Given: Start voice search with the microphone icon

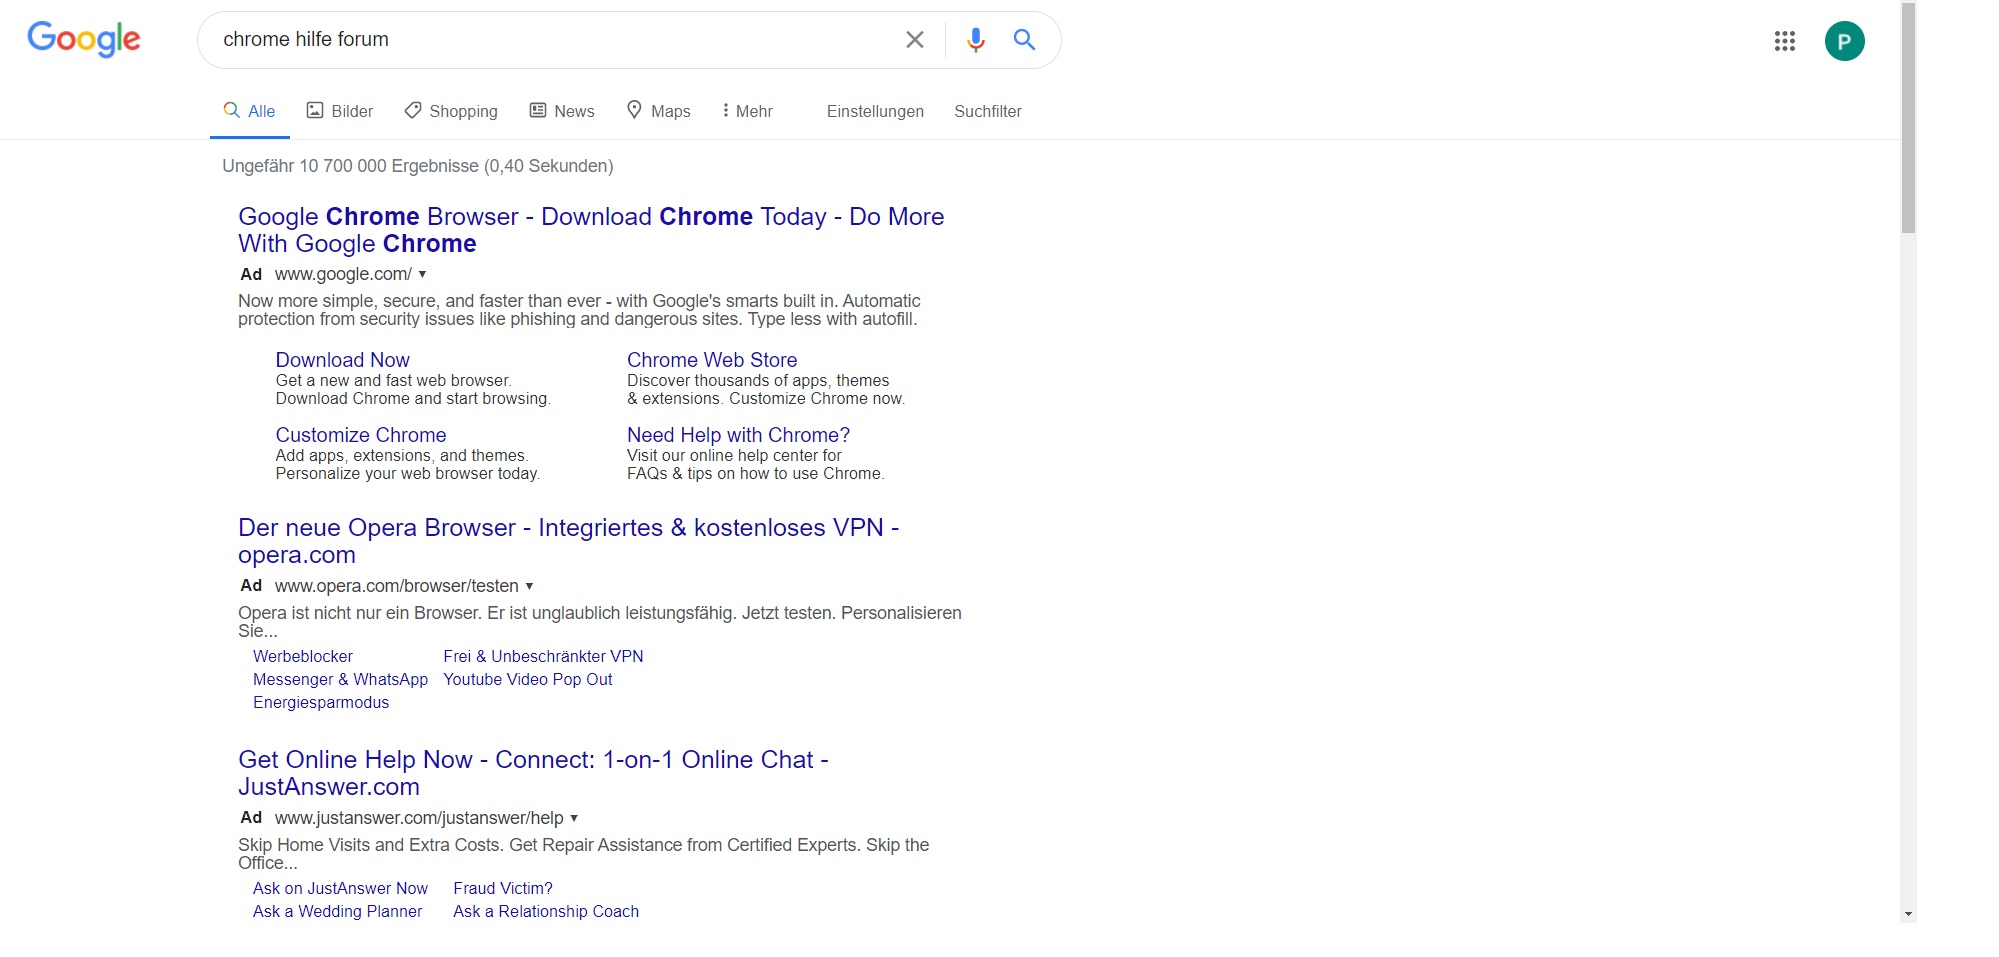Looking at the screenshot, I should point(975,40).
